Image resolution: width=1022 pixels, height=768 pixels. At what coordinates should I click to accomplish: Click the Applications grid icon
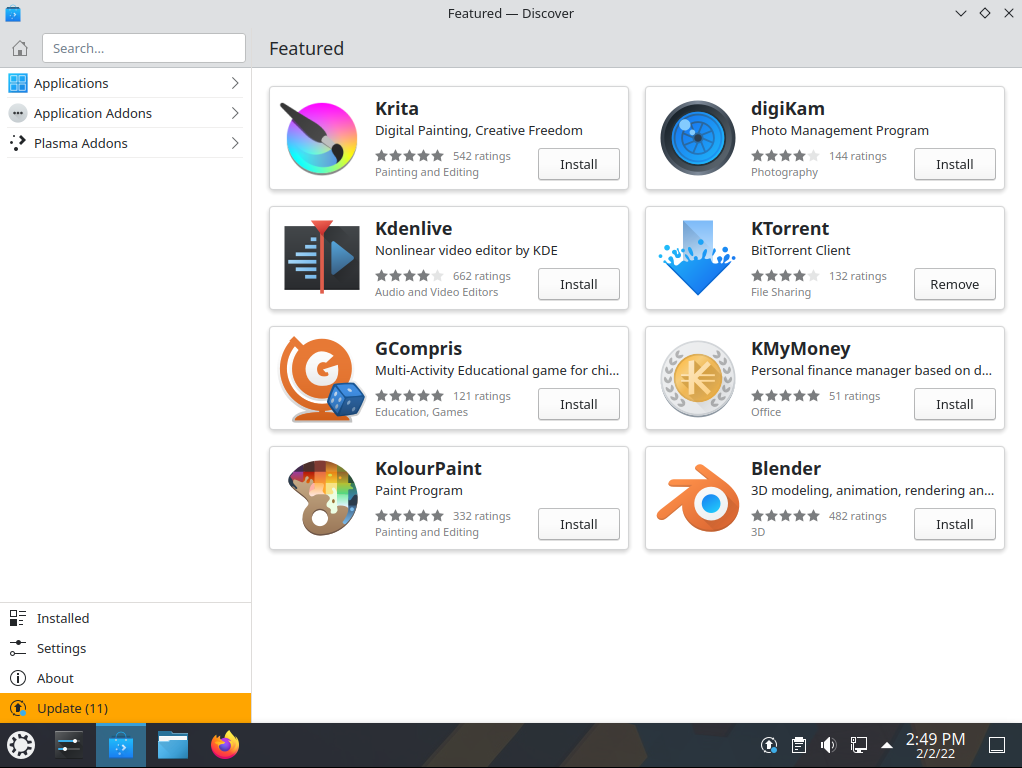[18, 83]
